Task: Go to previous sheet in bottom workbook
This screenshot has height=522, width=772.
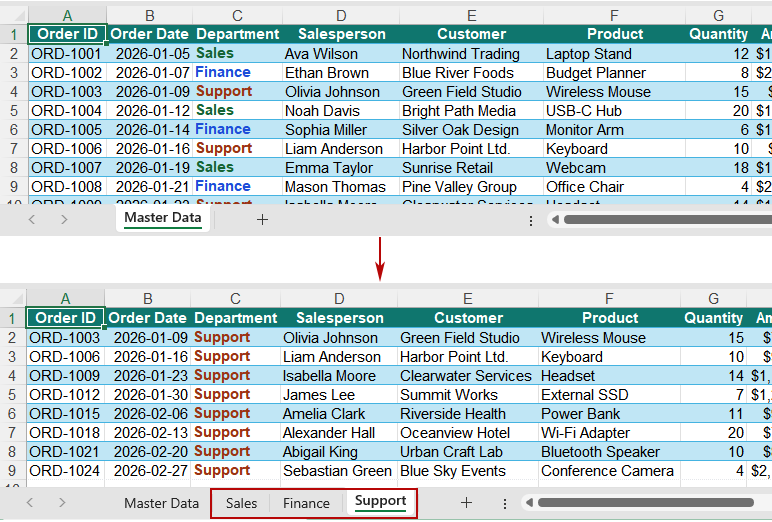Action: tap(30, 503)
